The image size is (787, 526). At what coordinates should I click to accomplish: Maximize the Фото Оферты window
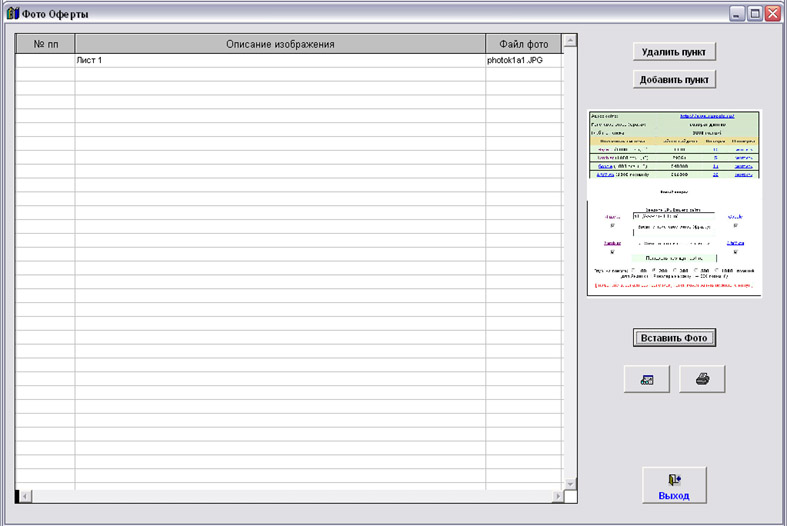coord(754,14)
